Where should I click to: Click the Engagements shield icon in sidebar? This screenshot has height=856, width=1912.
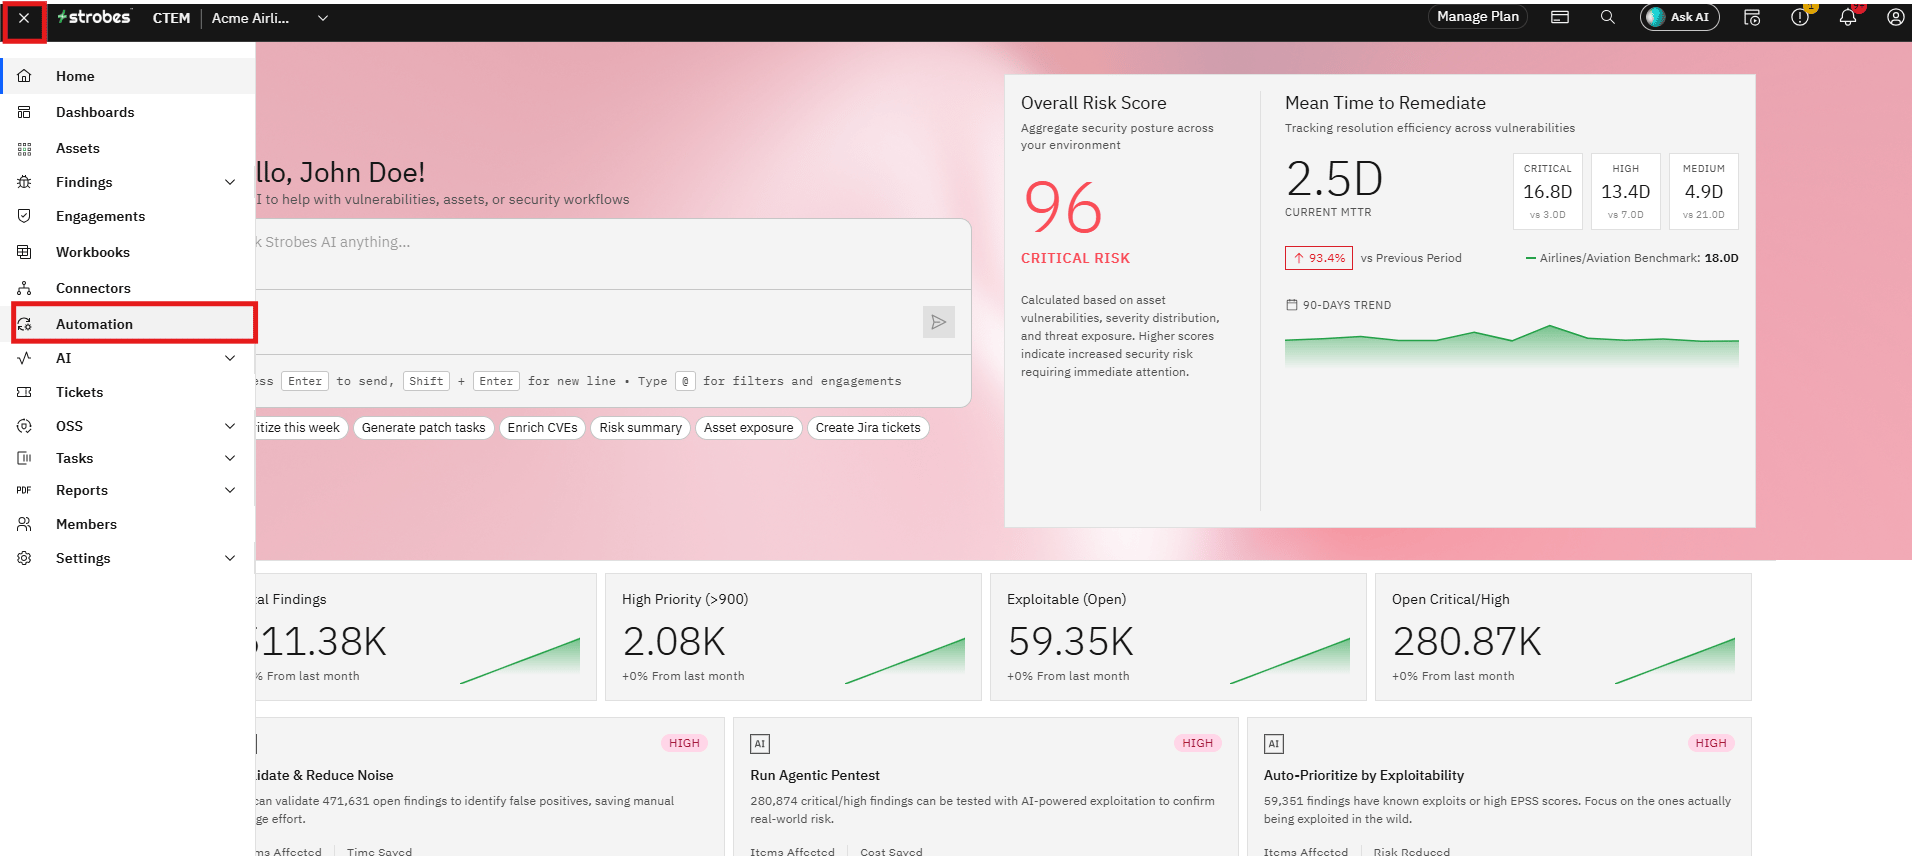point(24,216)
